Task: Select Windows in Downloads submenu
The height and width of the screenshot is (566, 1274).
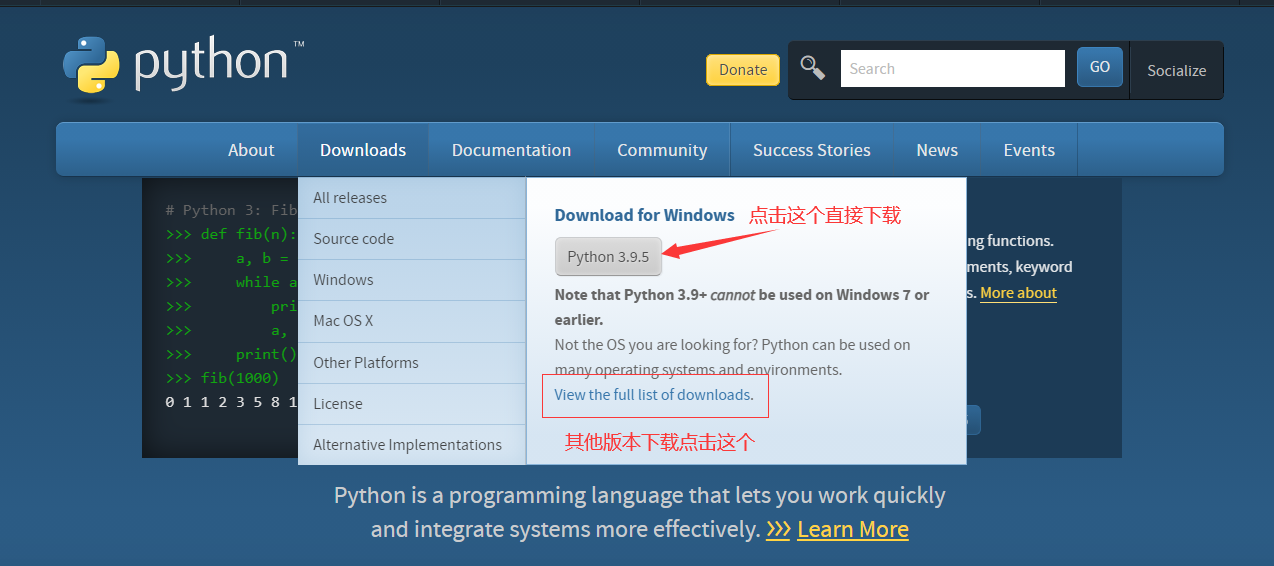Action: [412, 280]
